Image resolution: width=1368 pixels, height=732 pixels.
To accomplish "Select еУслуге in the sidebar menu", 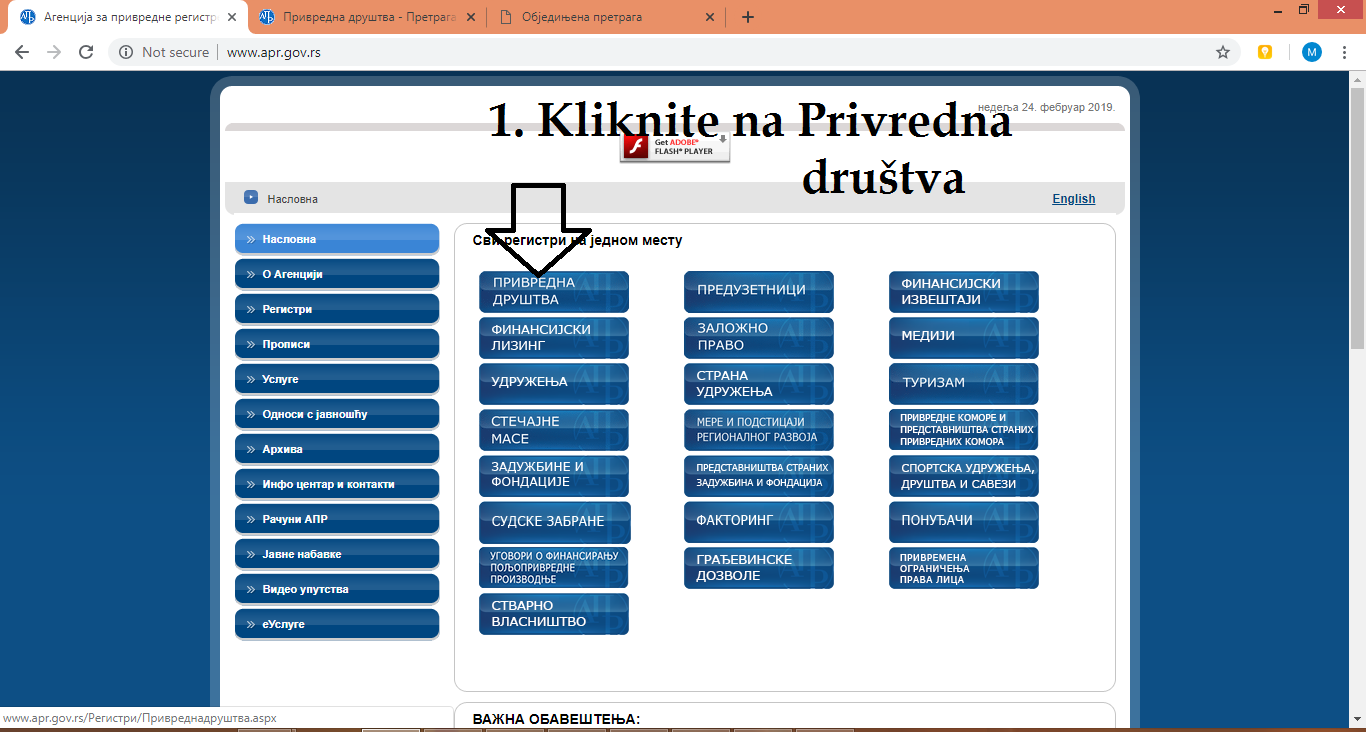I will pos(337,624).
